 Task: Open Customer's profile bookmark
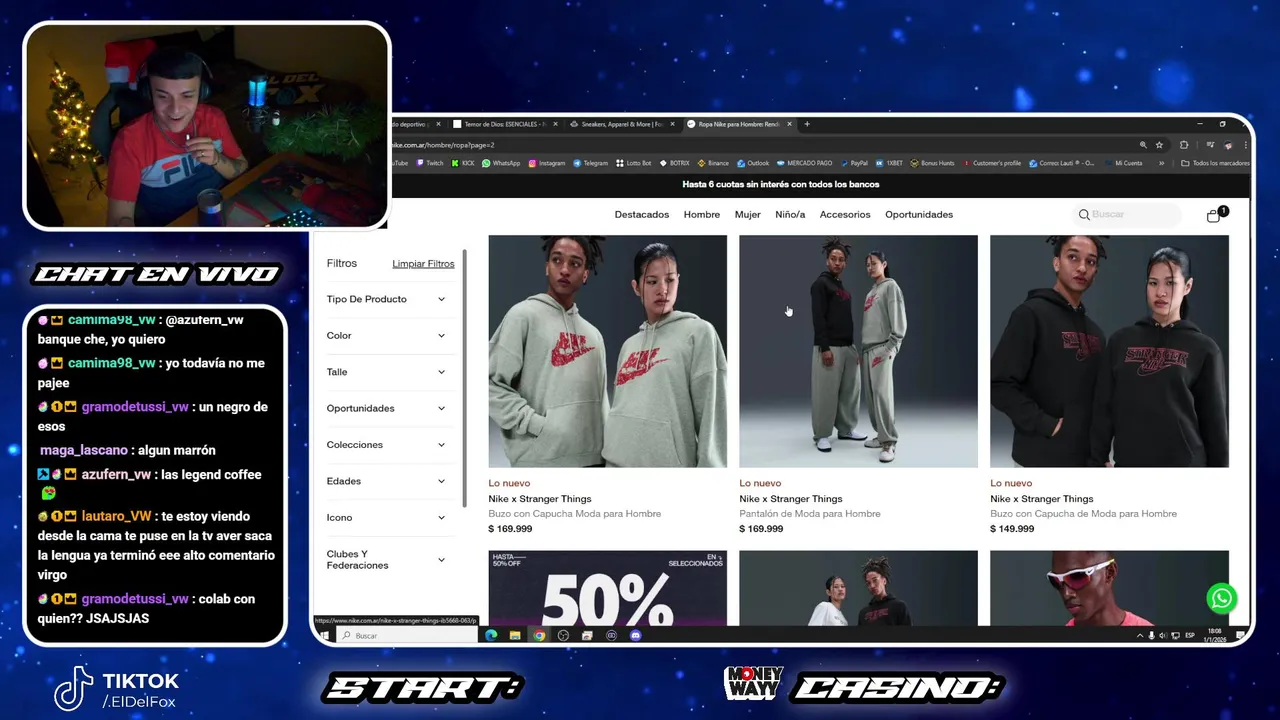click(992, 163)
